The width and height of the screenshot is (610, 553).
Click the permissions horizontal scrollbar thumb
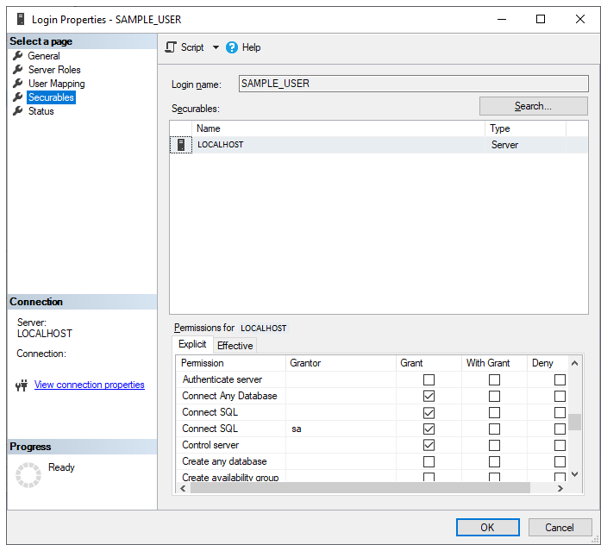pyautogui.click(x=360, y=488)
